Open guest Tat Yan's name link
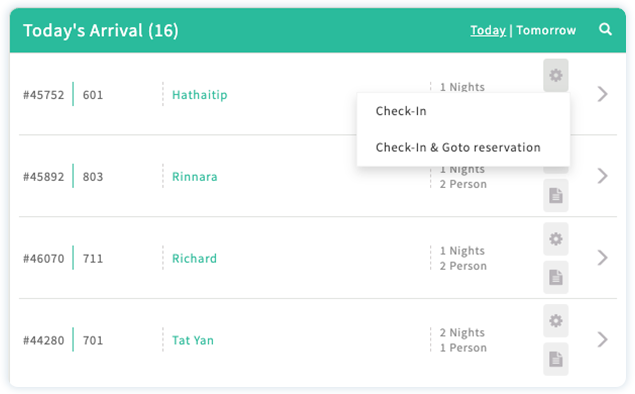The height and width of the screenshot is (394, 635). click(x=193, y=340)
